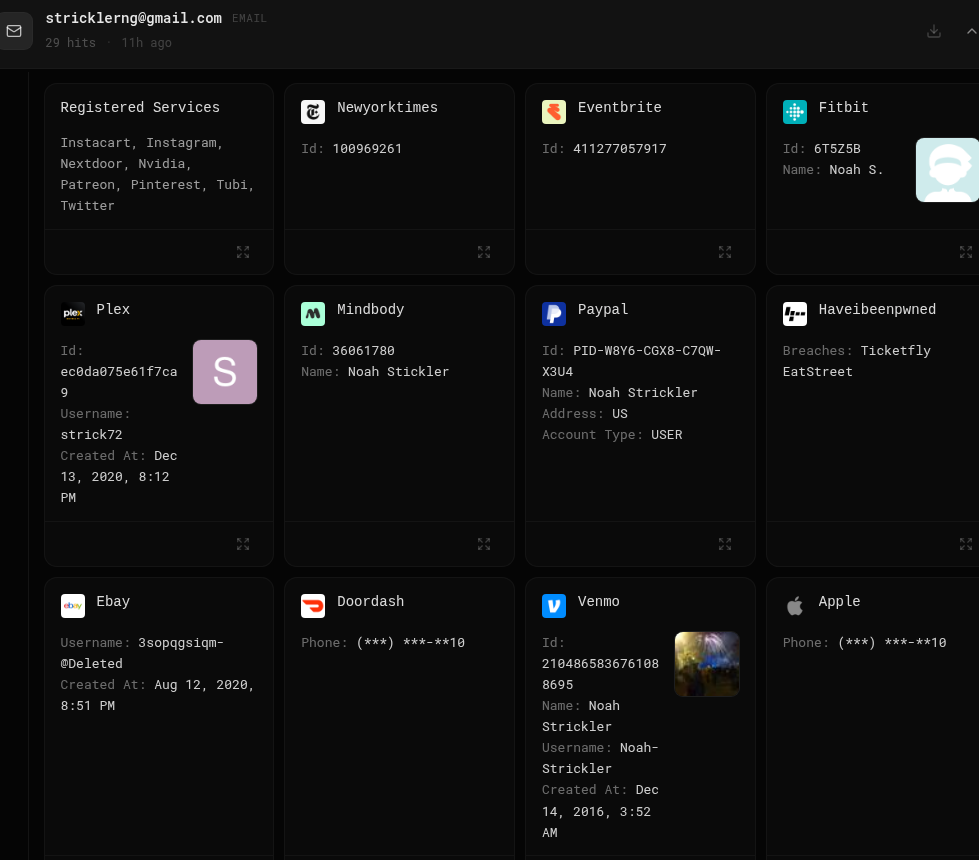Download results for stricklerng@gmail.com
Screen dimensions: 979x860
point(933,31)
